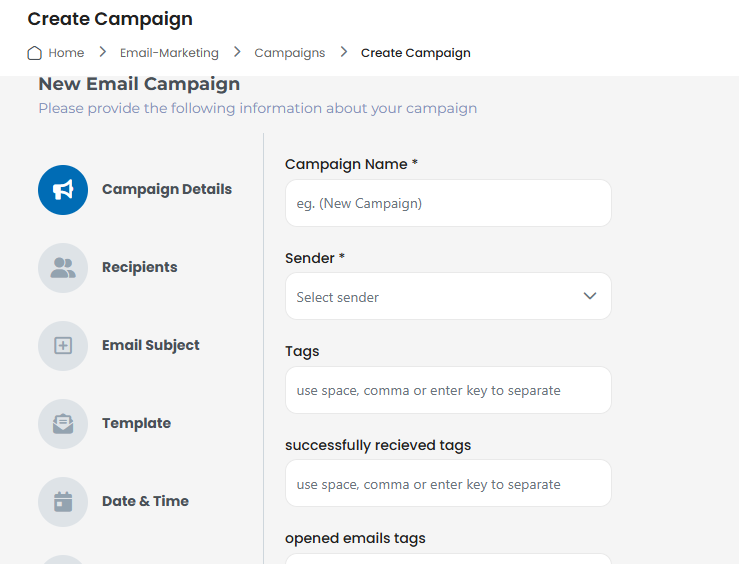The image size is (739, 564).
Task: Select the Date & Time calendar icon
Action: (63, 502)
